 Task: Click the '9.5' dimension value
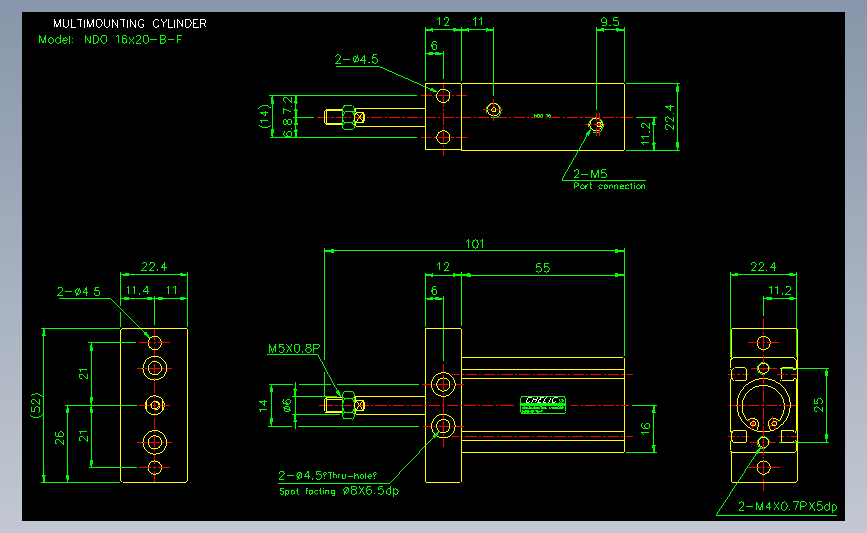(x=610, y=22)
